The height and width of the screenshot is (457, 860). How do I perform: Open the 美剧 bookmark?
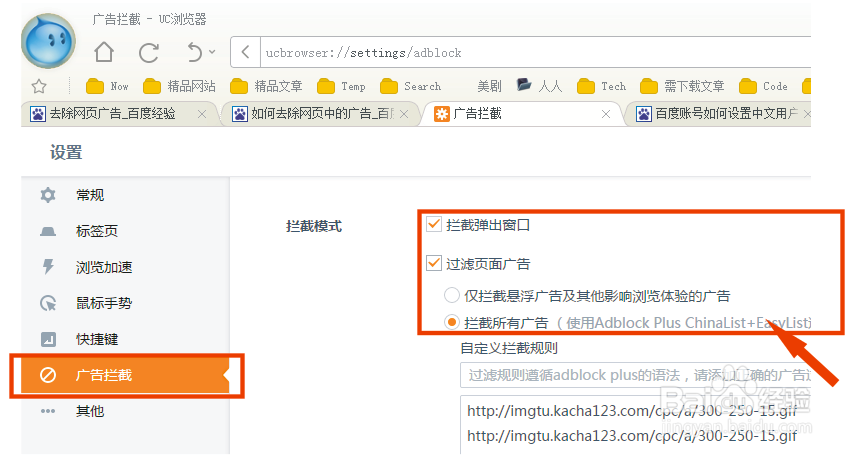point(489,86)
